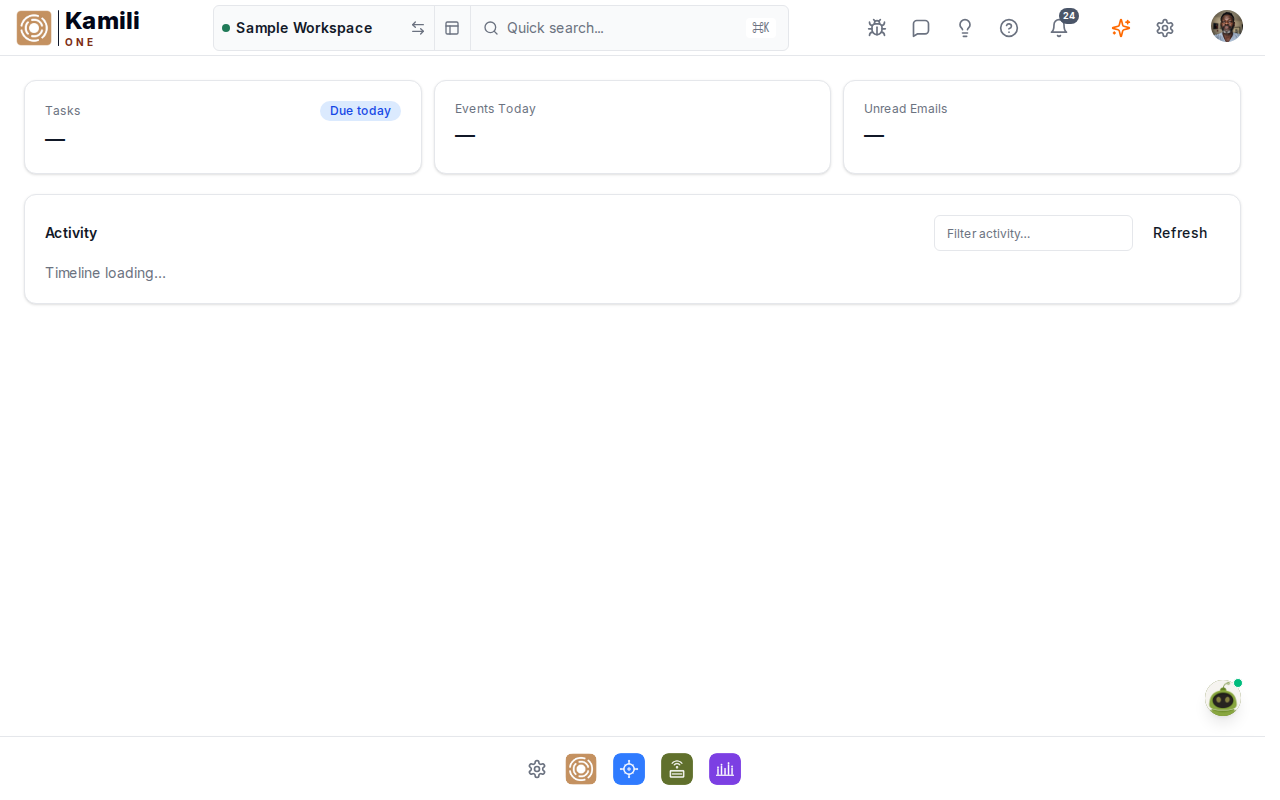
Task: Click the orange AI sparkle icon
Action: point(1121,28)
